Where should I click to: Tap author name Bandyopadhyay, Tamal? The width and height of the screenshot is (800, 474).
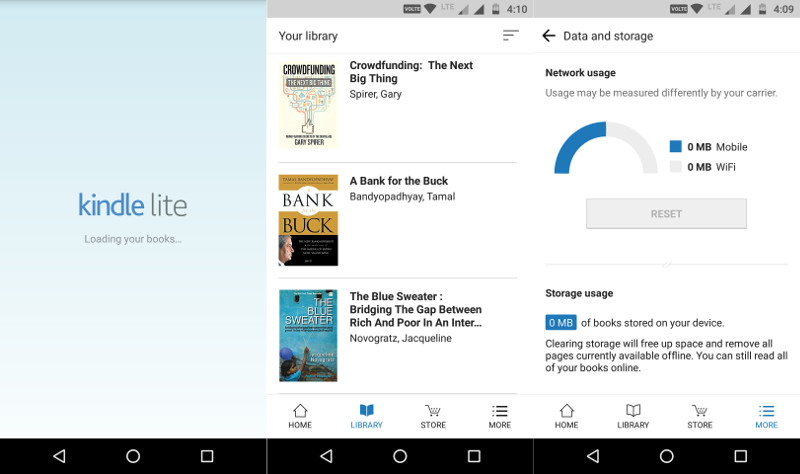[402, 196]
